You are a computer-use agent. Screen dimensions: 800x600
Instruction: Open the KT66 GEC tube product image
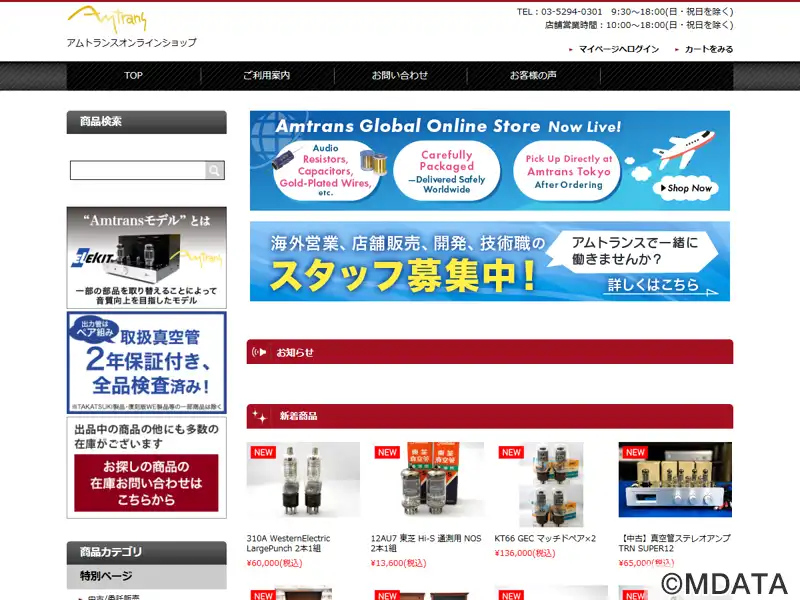pos(551,484)
